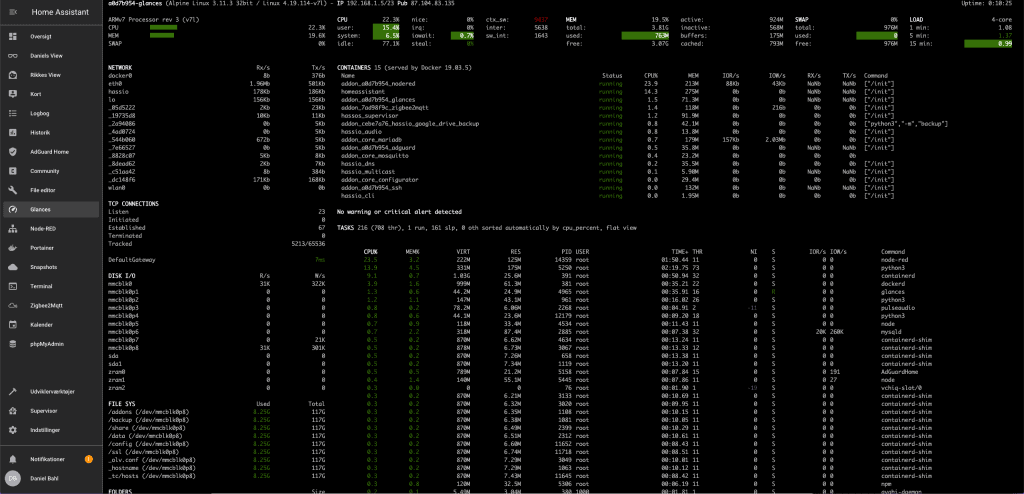Click the CPU% column header in tasks
The width and height of the screenshot is (1024, 494).
[370, 252]
